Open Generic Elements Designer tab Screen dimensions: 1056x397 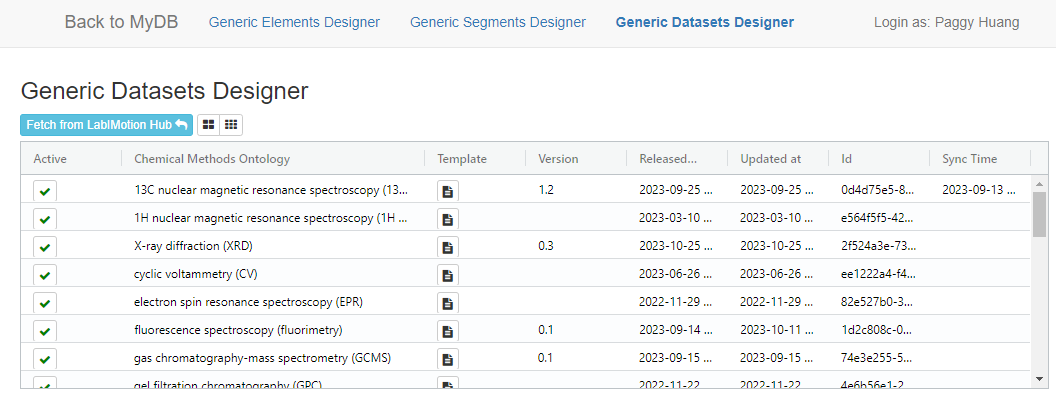coord(294,22)
